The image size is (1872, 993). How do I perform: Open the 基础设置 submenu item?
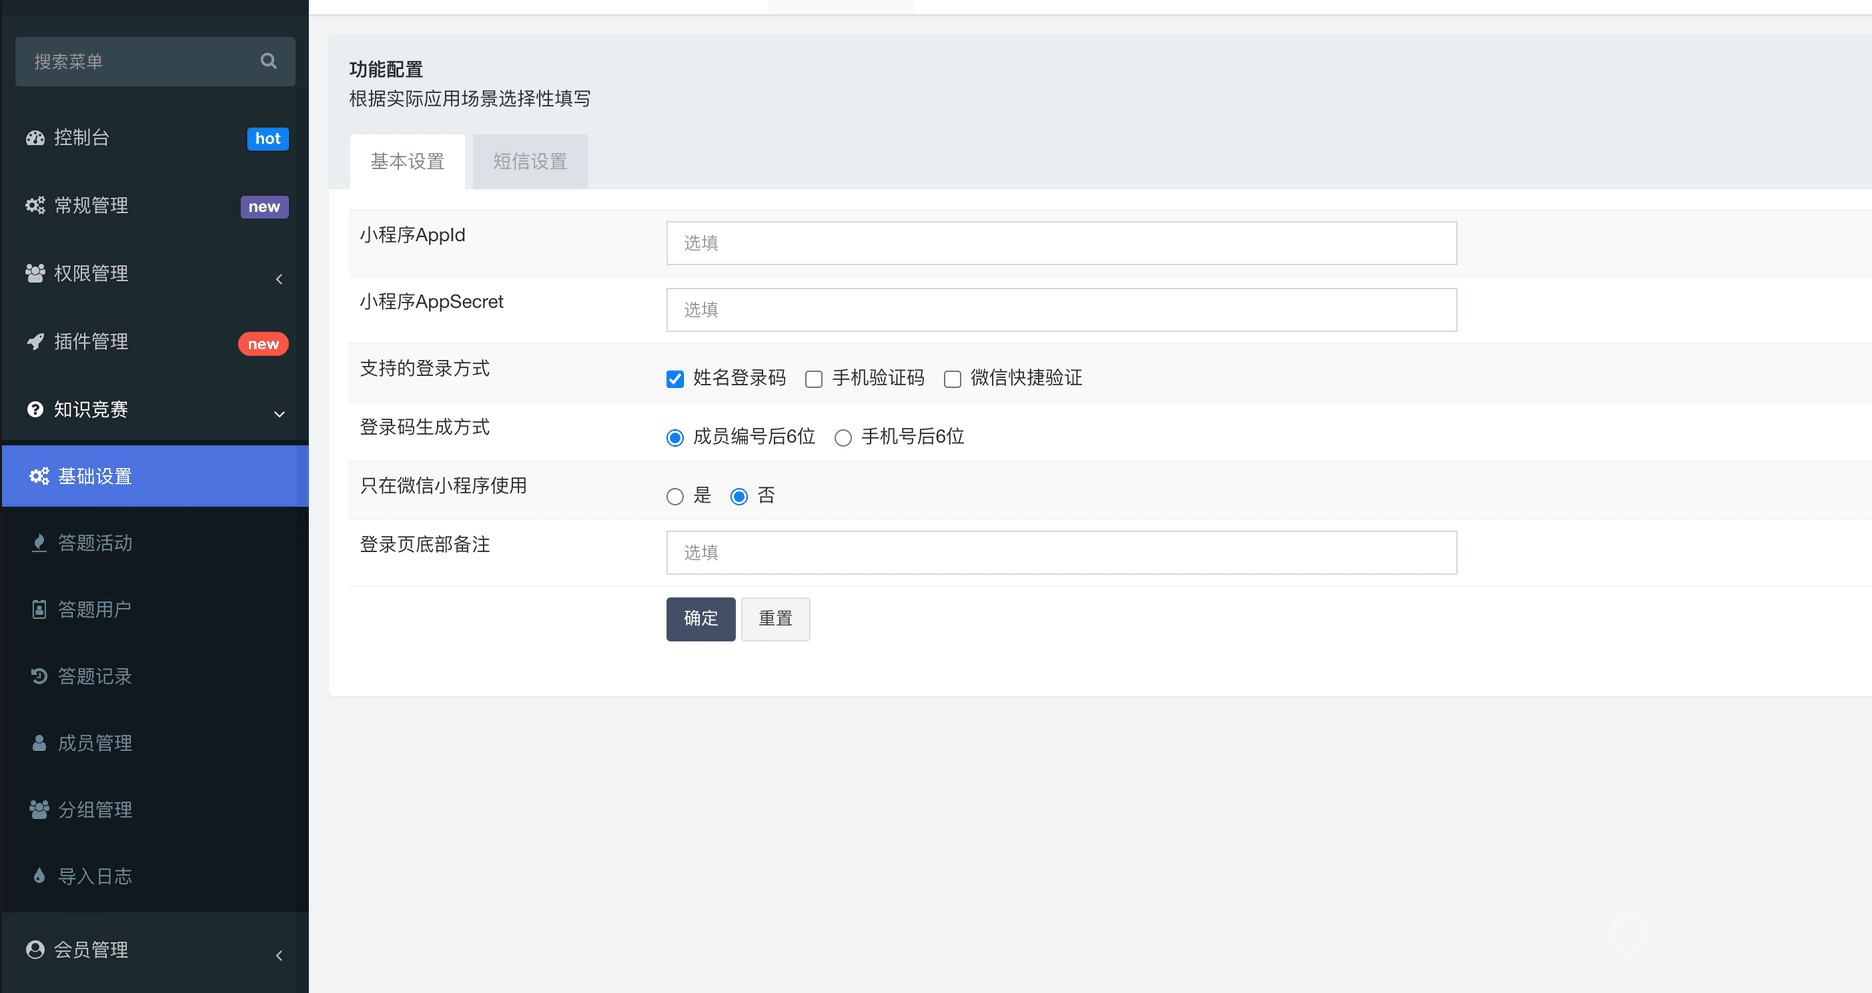pyautogui.click(x=155, y=476)
